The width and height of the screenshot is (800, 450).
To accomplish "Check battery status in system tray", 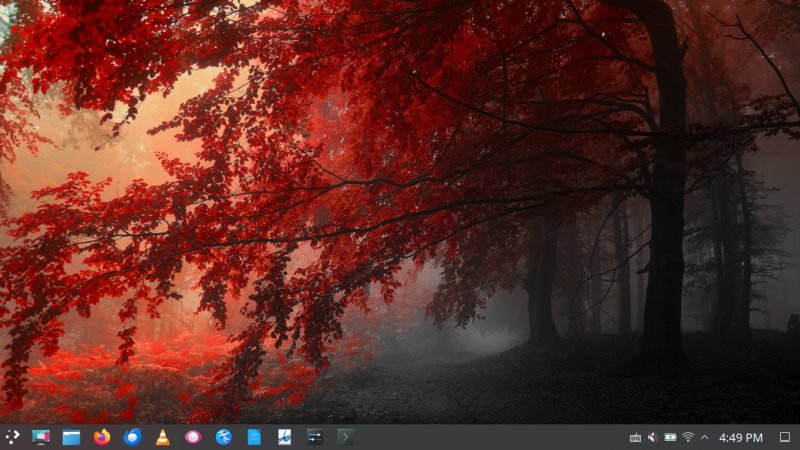I will [x=670, y=437].
